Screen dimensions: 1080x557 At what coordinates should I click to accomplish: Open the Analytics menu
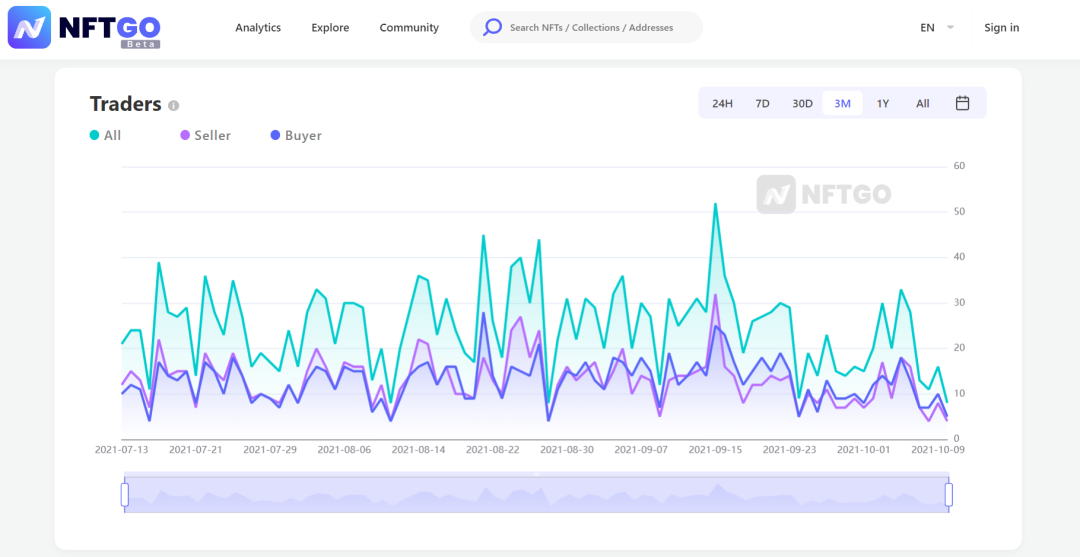click(x=258, y=28)
